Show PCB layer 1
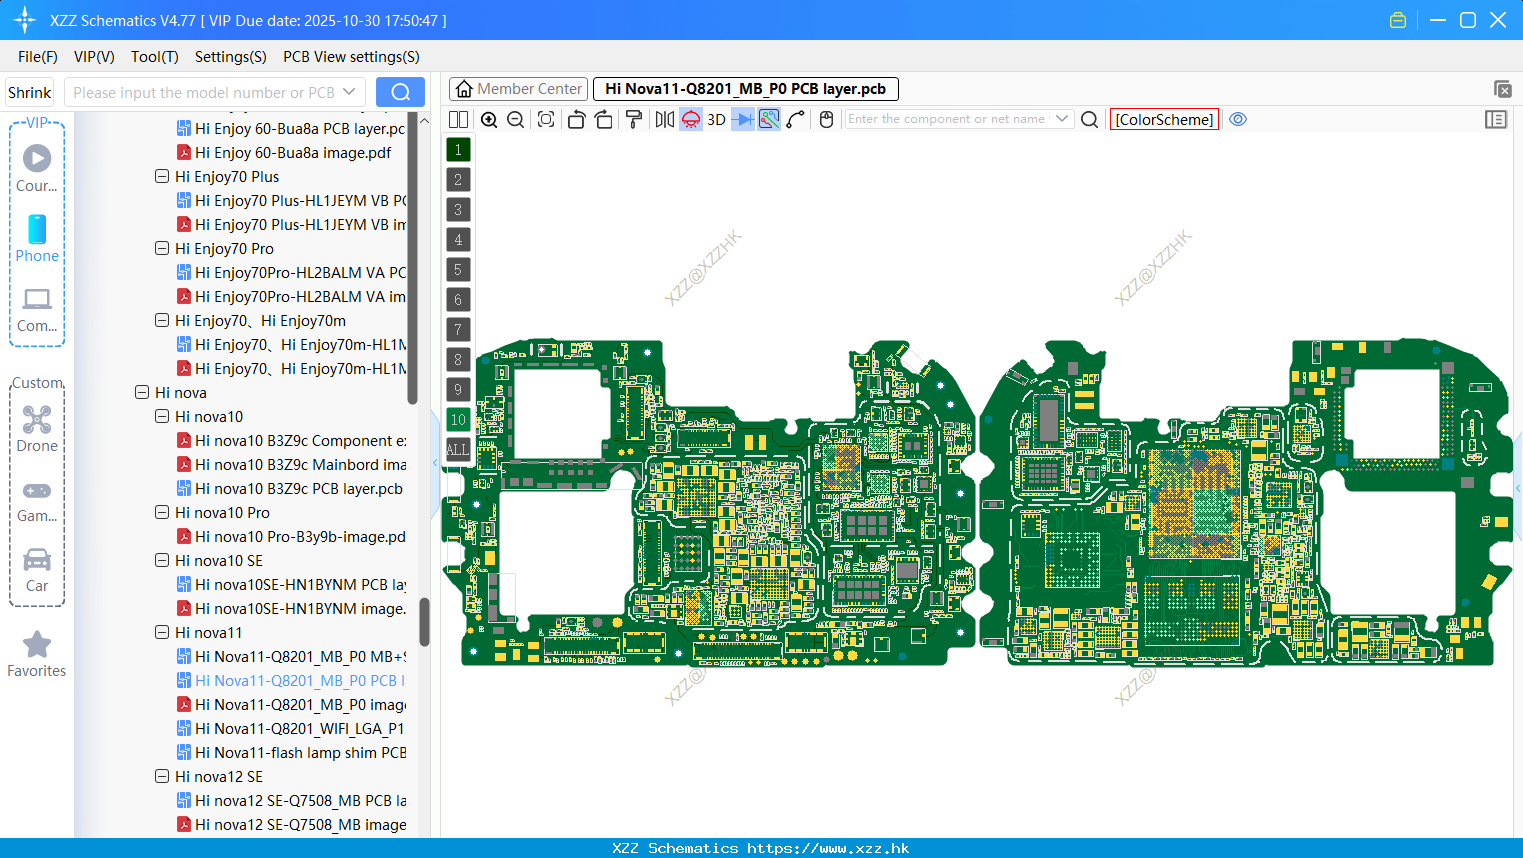 pyautogui.click(x=458, y=150)
